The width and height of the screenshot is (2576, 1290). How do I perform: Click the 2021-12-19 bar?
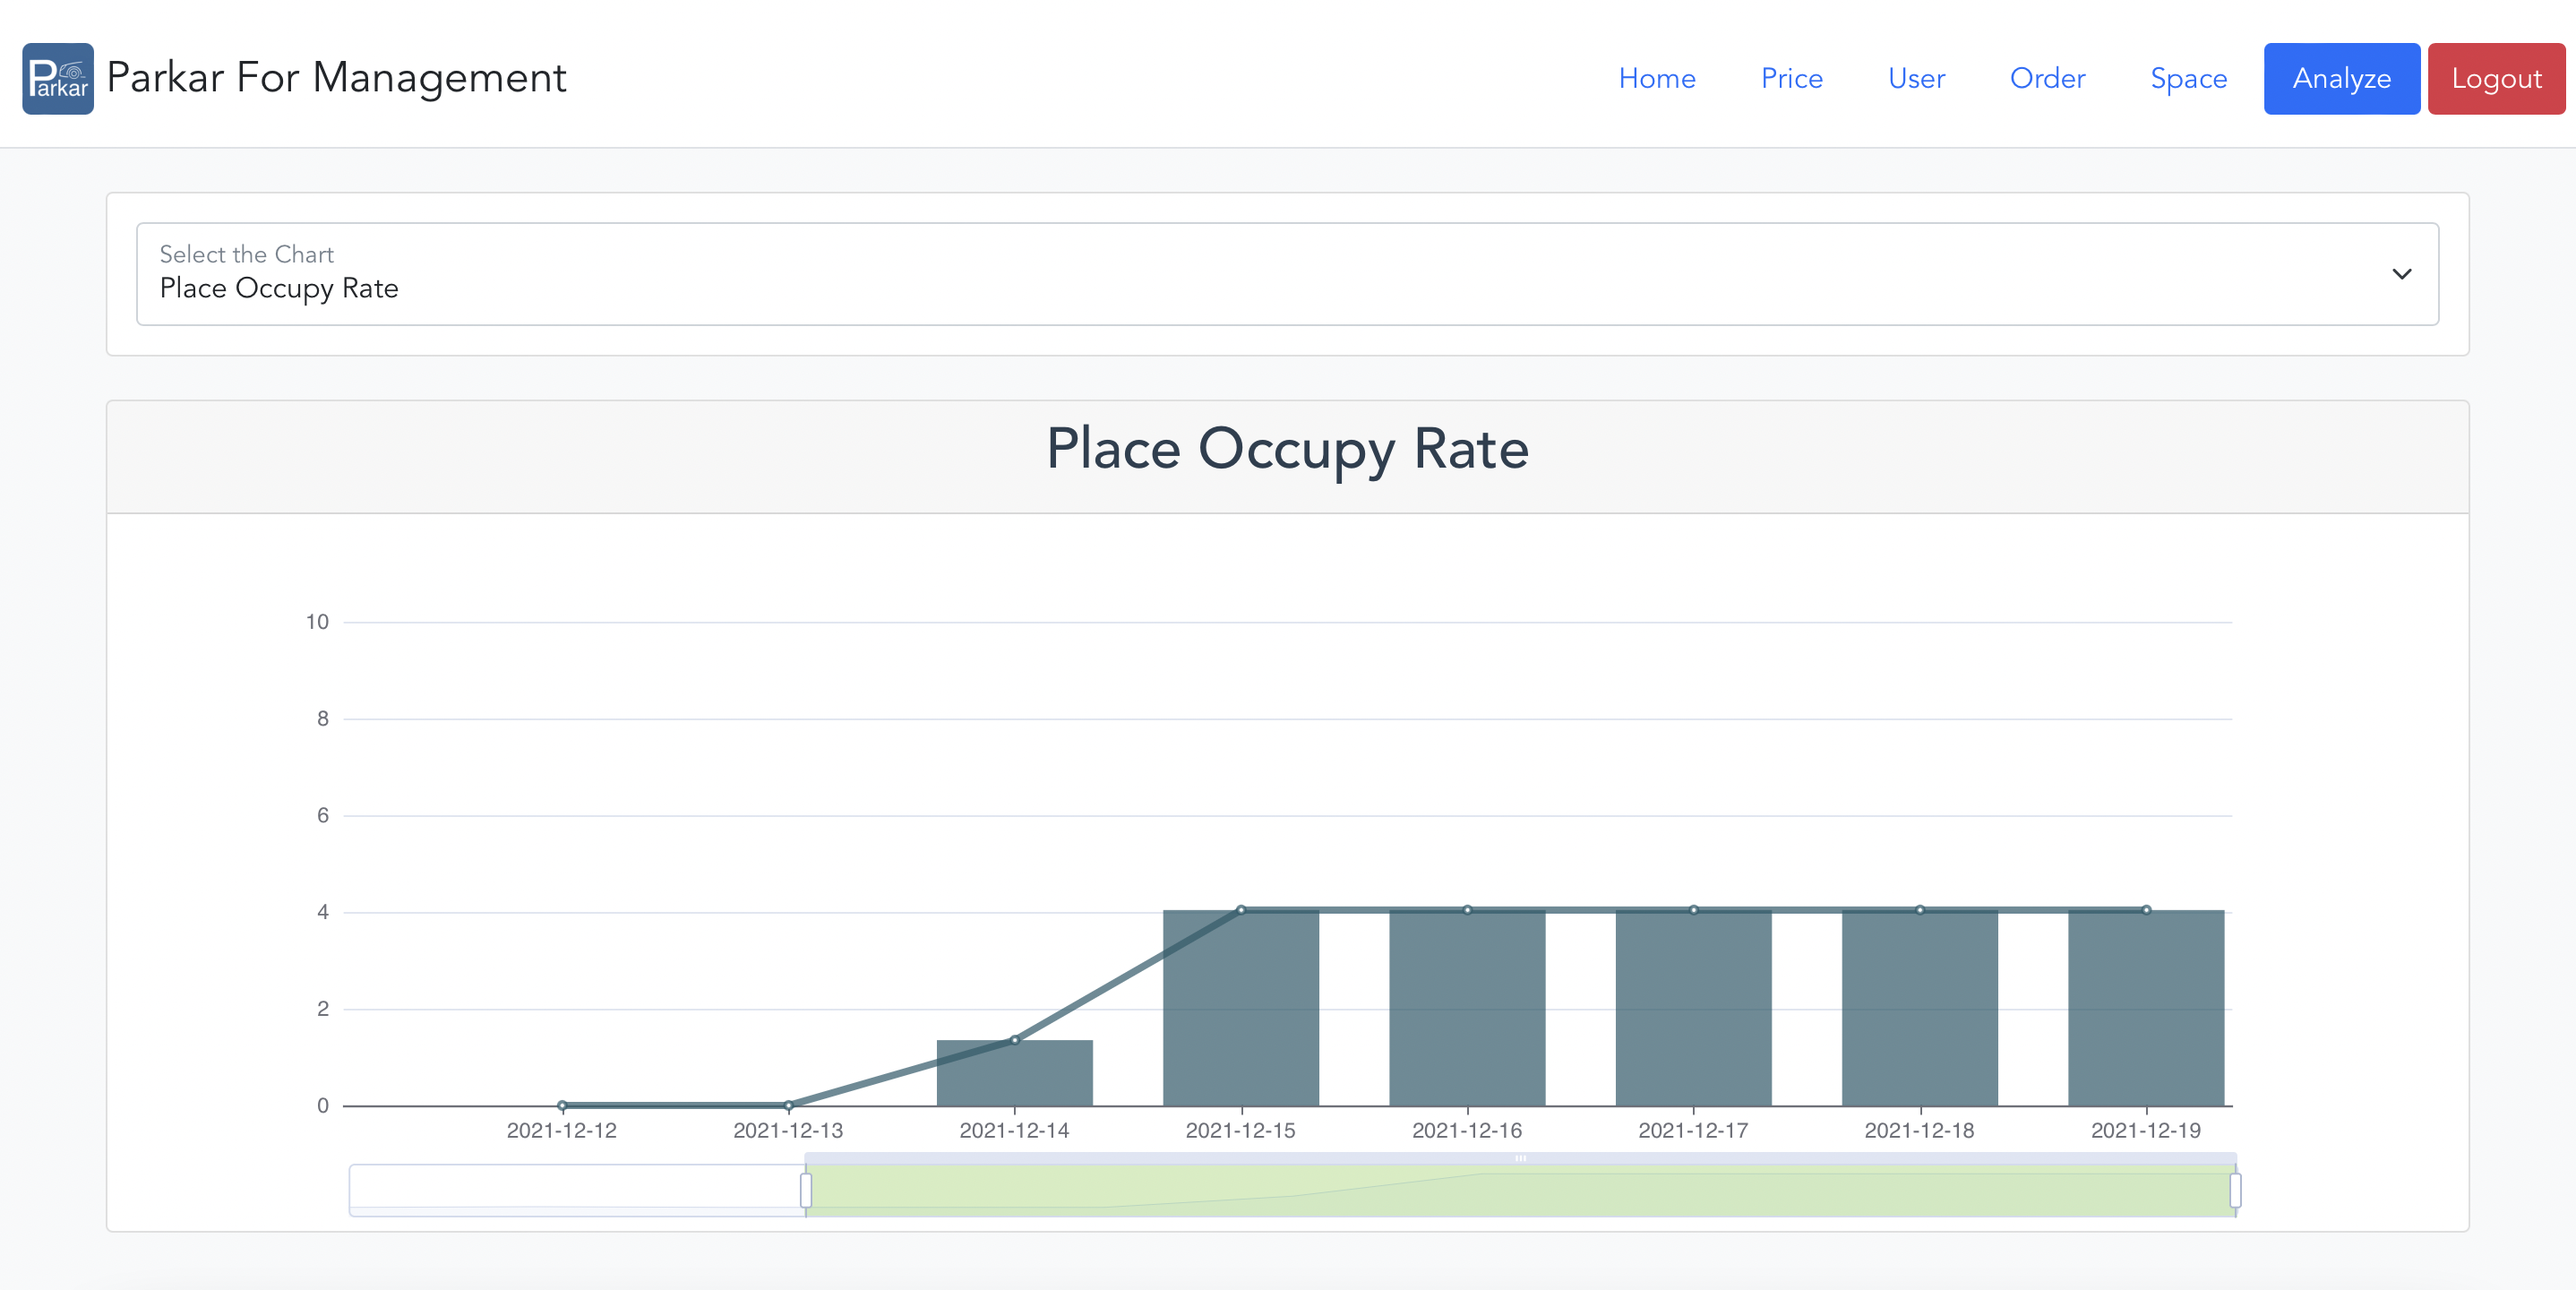[2145, 1010]
